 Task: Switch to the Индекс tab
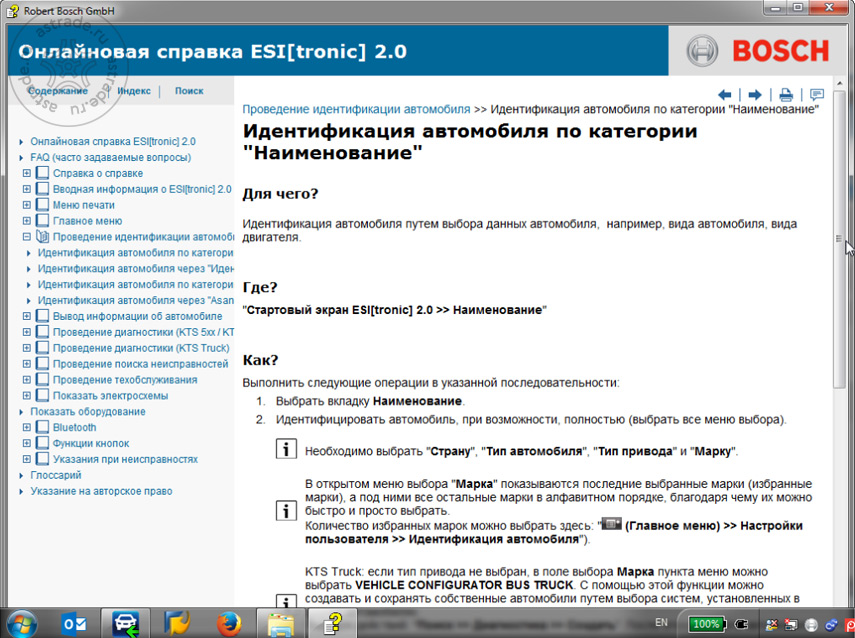coord(134,91)
